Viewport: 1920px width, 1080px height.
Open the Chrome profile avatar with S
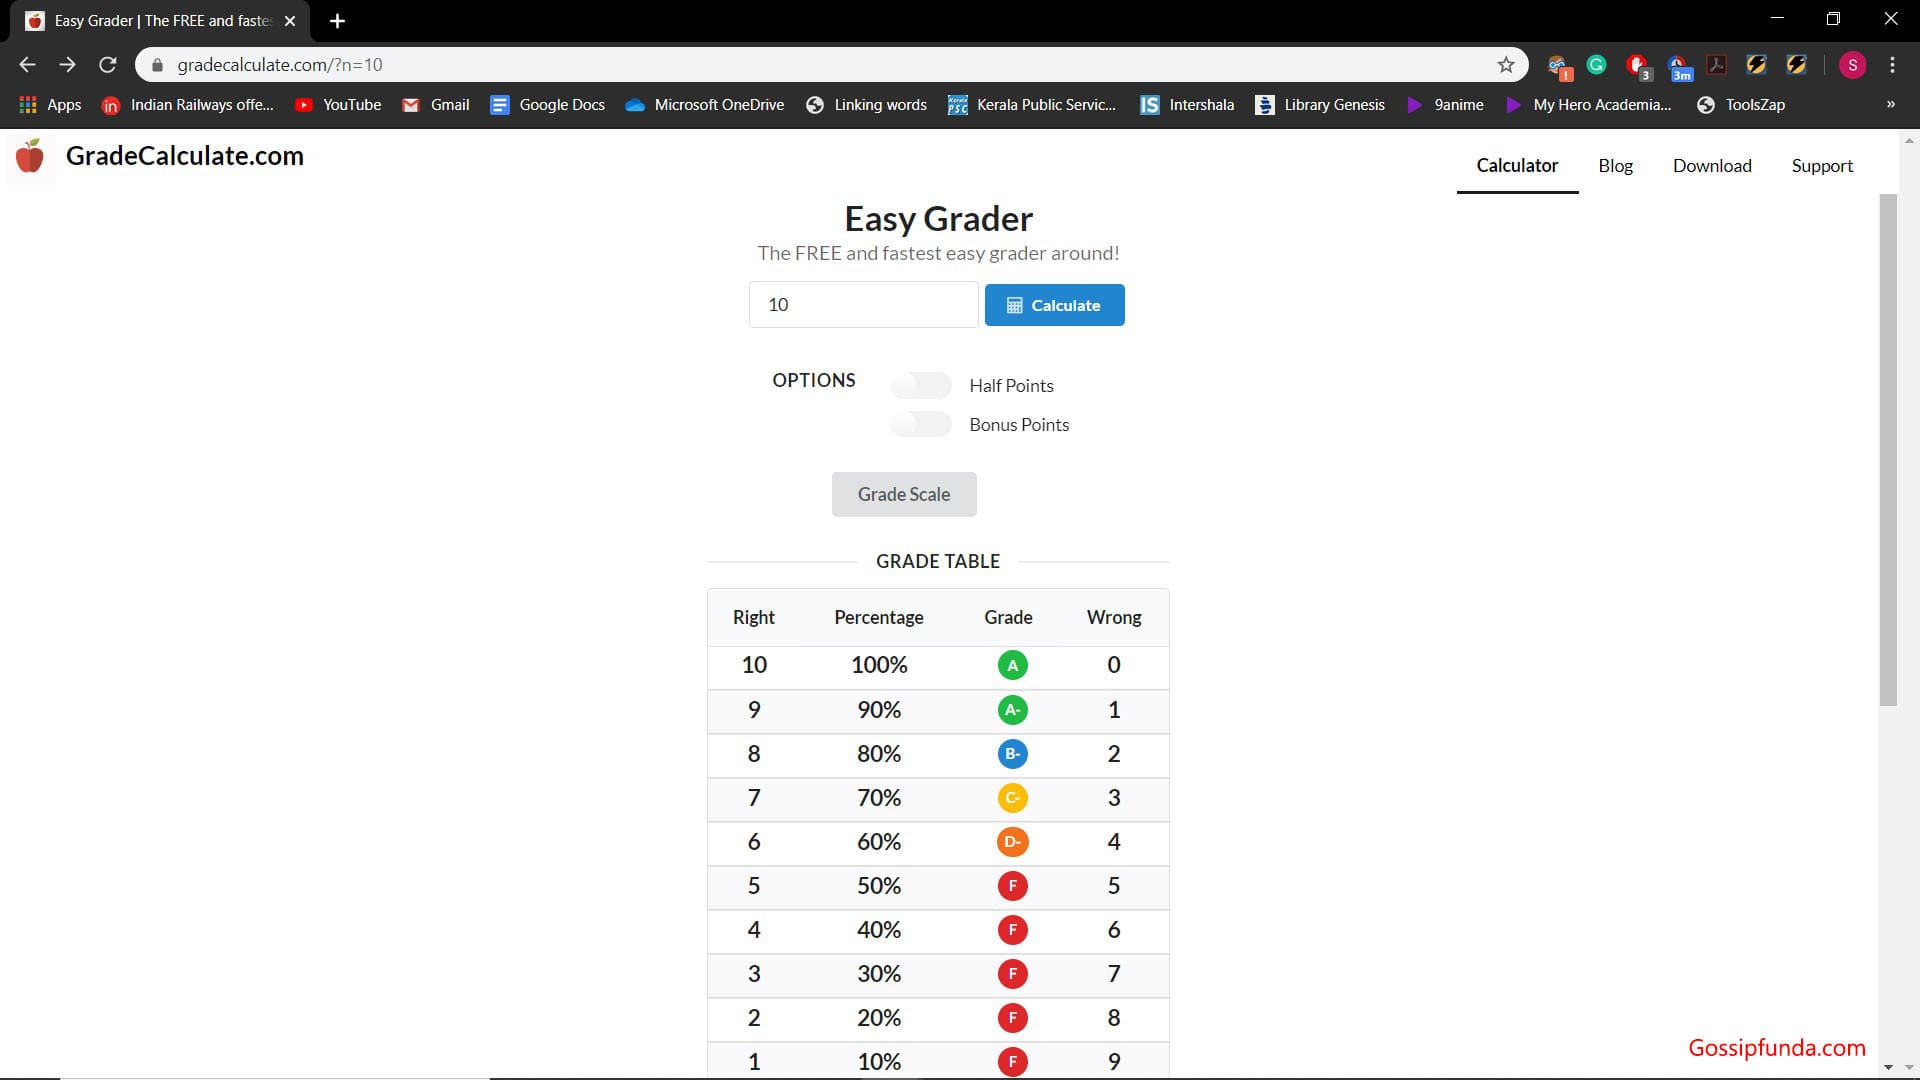coord(1853,65)
